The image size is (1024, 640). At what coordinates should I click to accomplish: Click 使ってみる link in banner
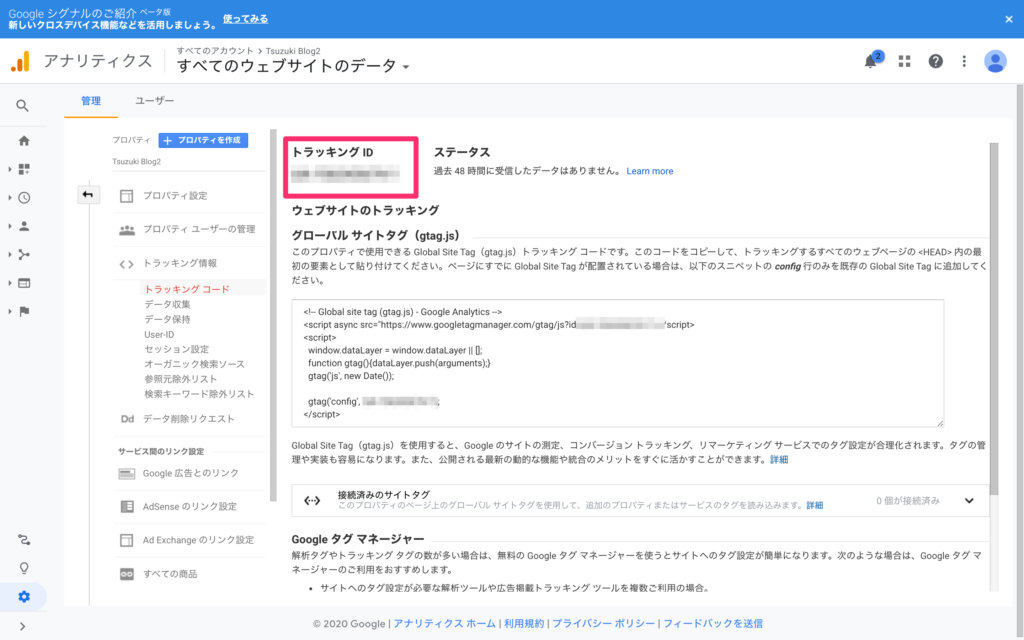point(246,19)
